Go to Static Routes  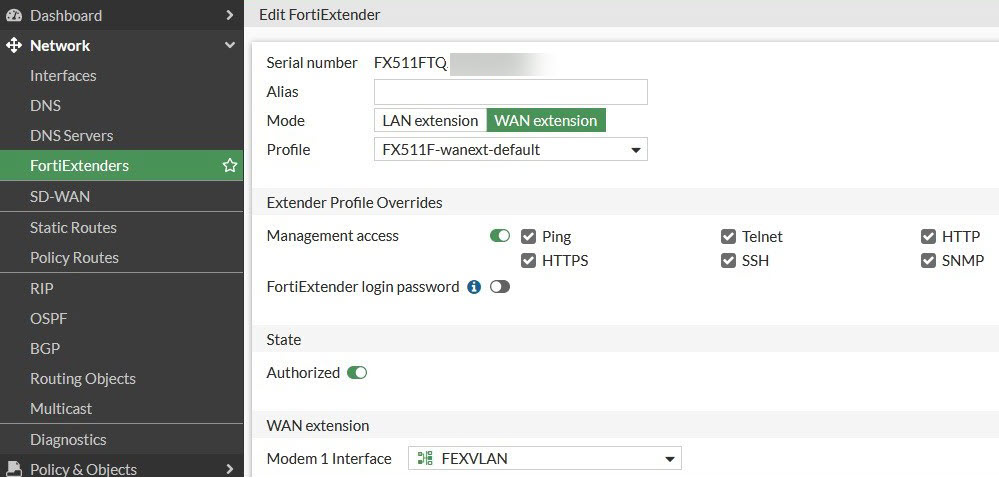click(73, 227)
